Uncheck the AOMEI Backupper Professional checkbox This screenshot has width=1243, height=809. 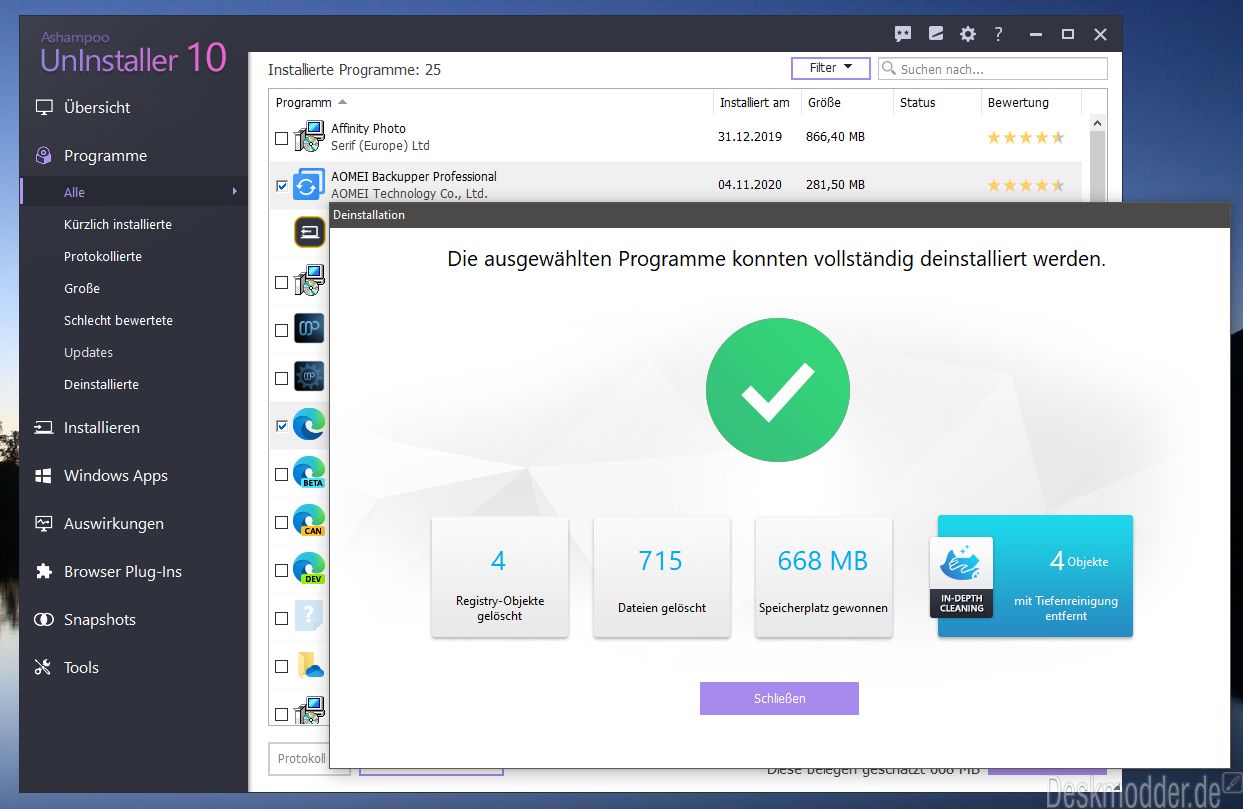pos(281,185)
